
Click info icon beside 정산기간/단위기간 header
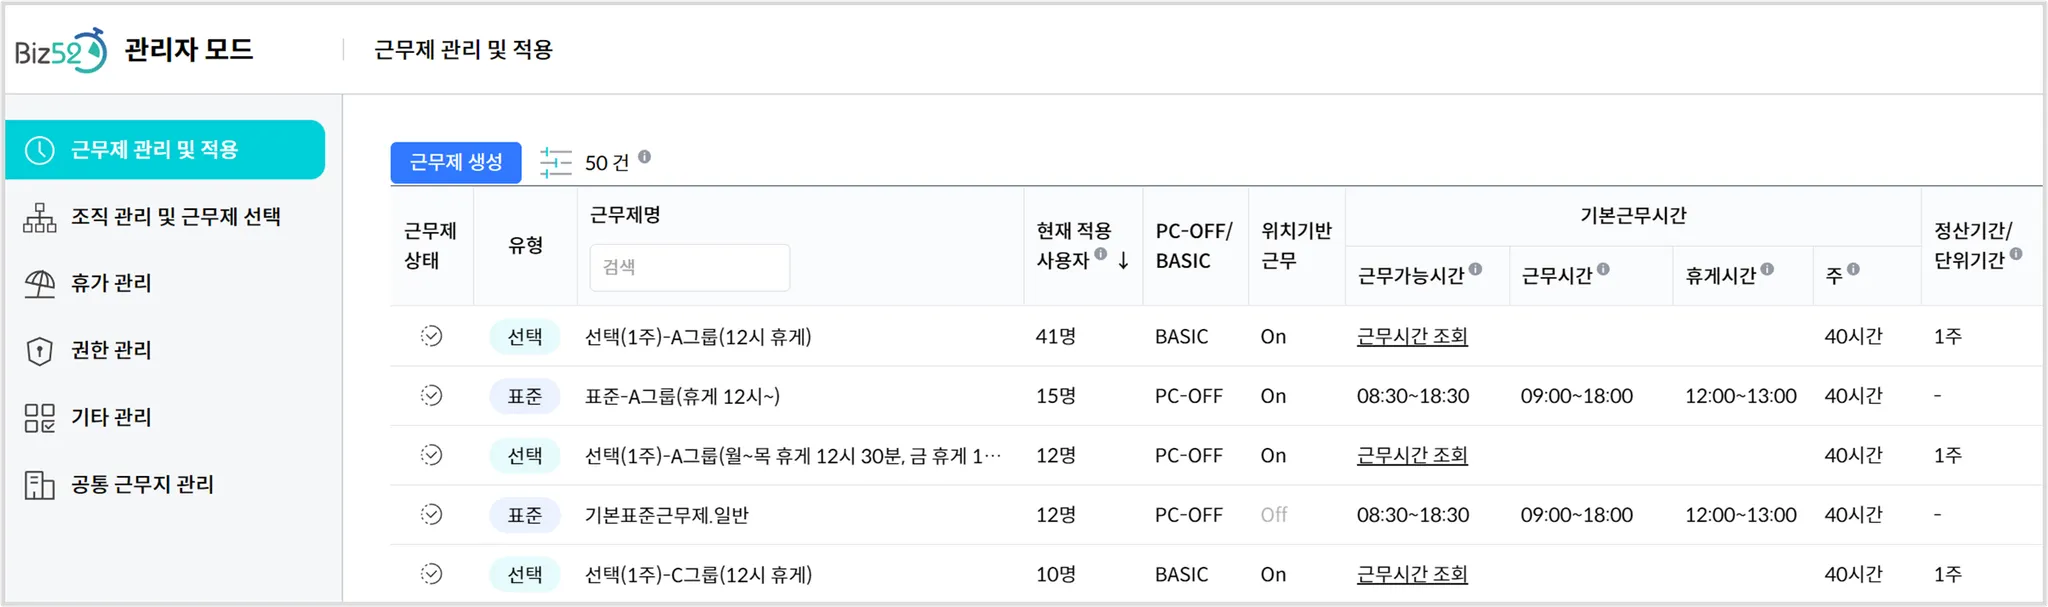2016,254
